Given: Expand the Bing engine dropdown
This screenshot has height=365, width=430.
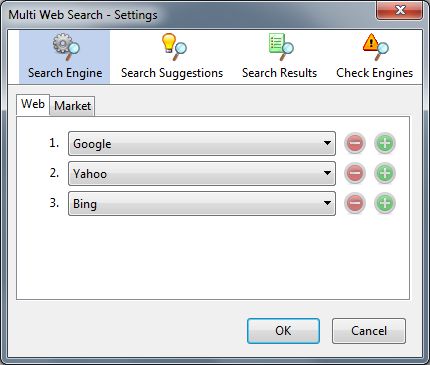Looking at the screenshot, I should coord(202,203).
